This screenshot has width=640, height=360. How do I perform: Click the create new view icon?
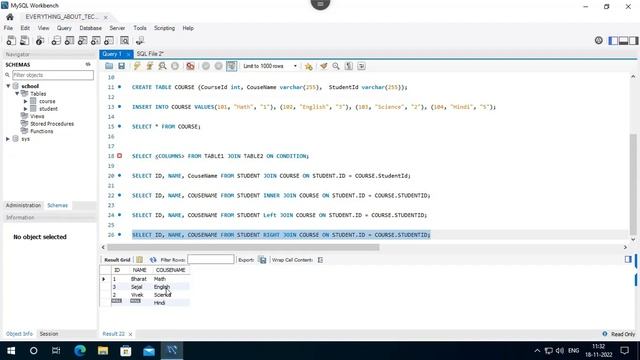pos(82,40)
